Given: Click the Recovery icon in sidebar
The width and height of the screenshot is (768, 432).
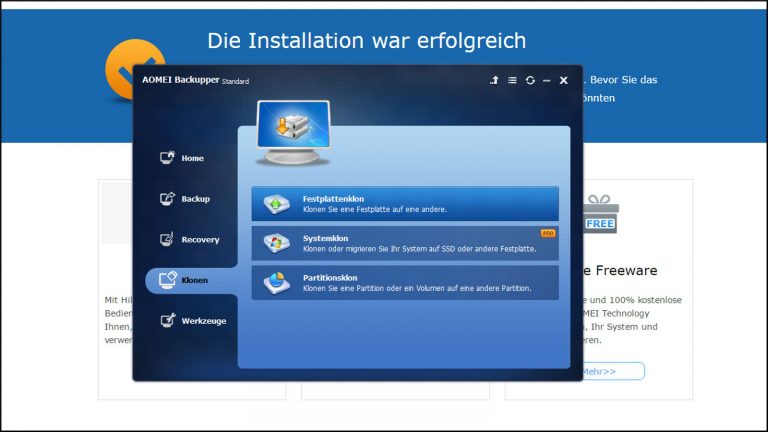Looking at the screenshot, I should pos(167,239).
